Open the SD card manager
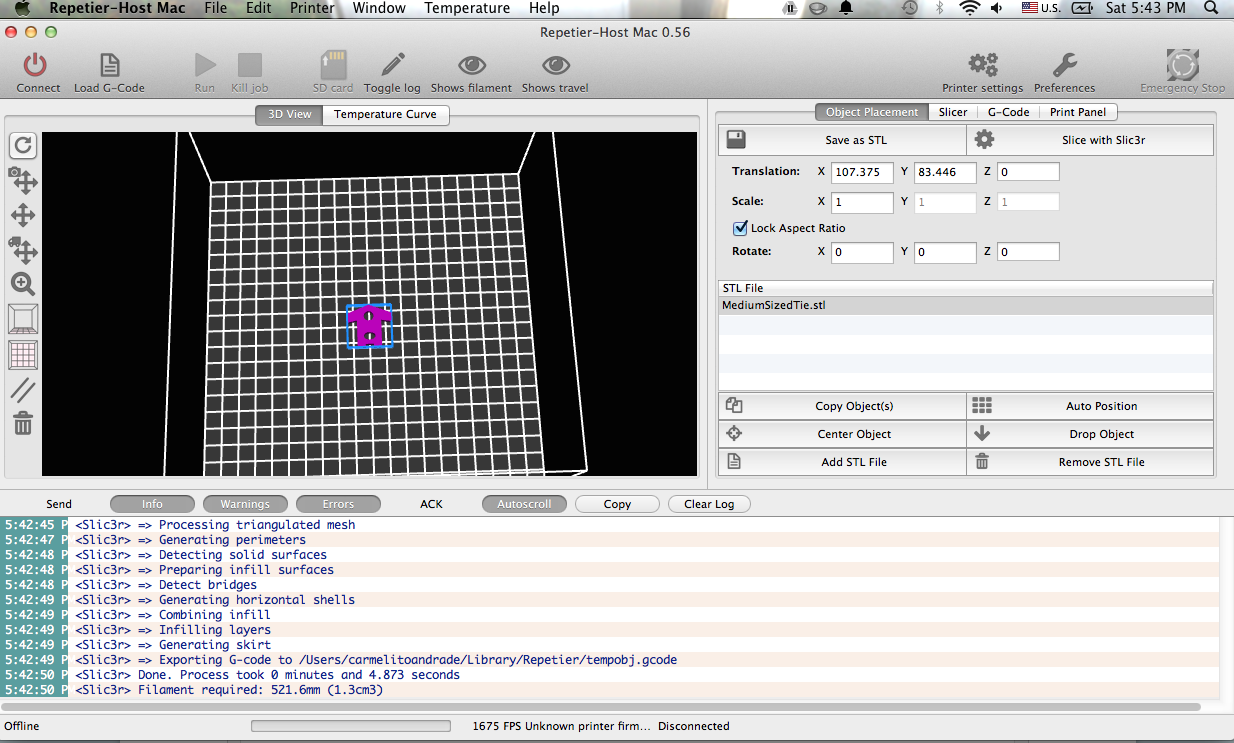 (333, 66)
